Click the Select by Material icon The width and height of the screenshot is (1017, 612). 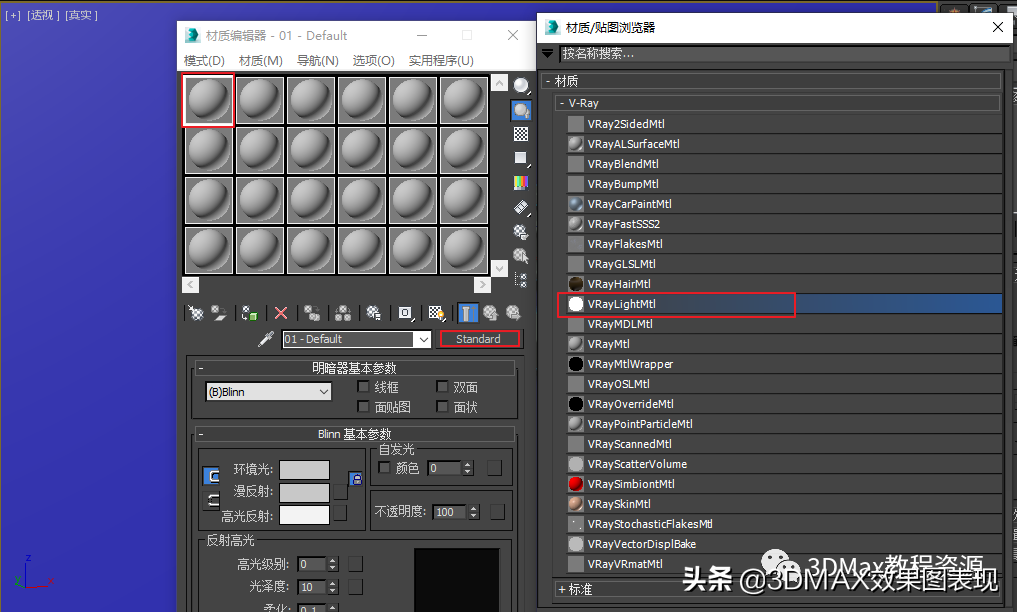[521, 255]
